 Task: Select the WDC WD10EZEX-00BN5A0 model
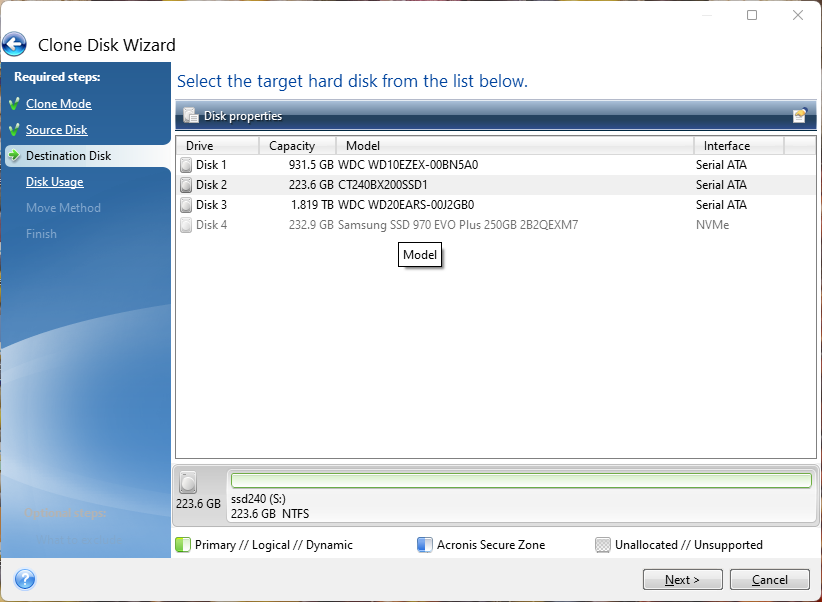(408, 165)
